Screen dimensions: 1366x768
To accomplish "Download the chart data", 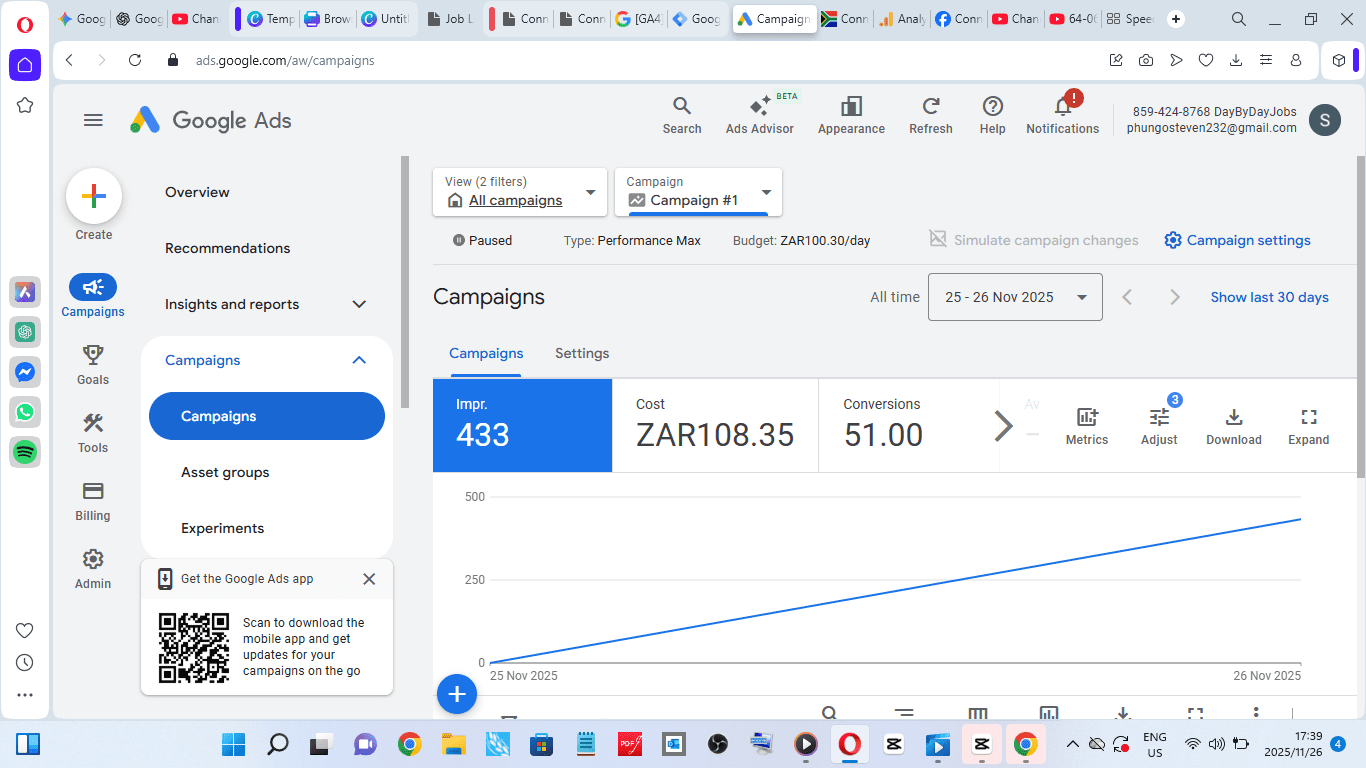I will 1233,426.
